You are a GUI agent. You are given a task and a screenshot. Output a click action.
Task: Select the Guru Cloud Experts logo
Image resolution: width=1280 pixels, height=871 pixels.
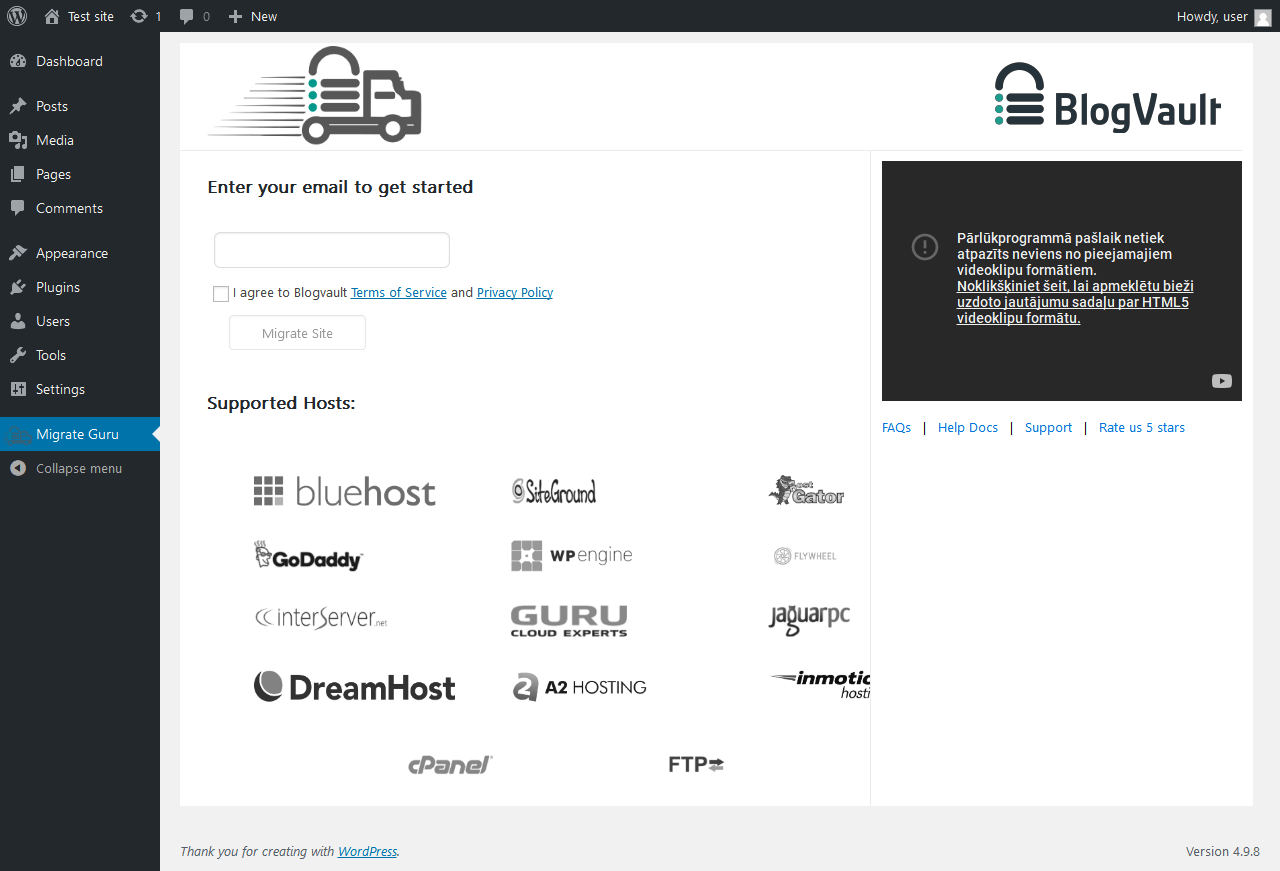coord(569,621)
